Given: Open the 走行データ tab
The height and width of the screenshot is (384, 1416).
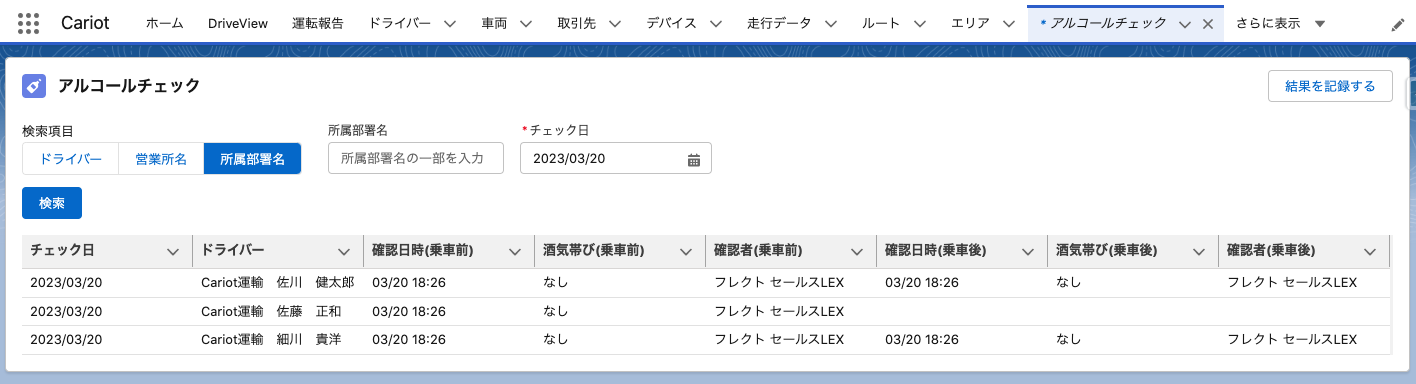Looking at the screenshot, I should 779,24.
